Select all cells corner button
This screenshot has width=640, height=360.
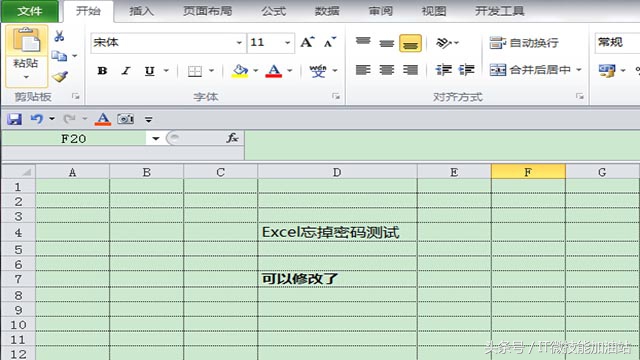18,172
